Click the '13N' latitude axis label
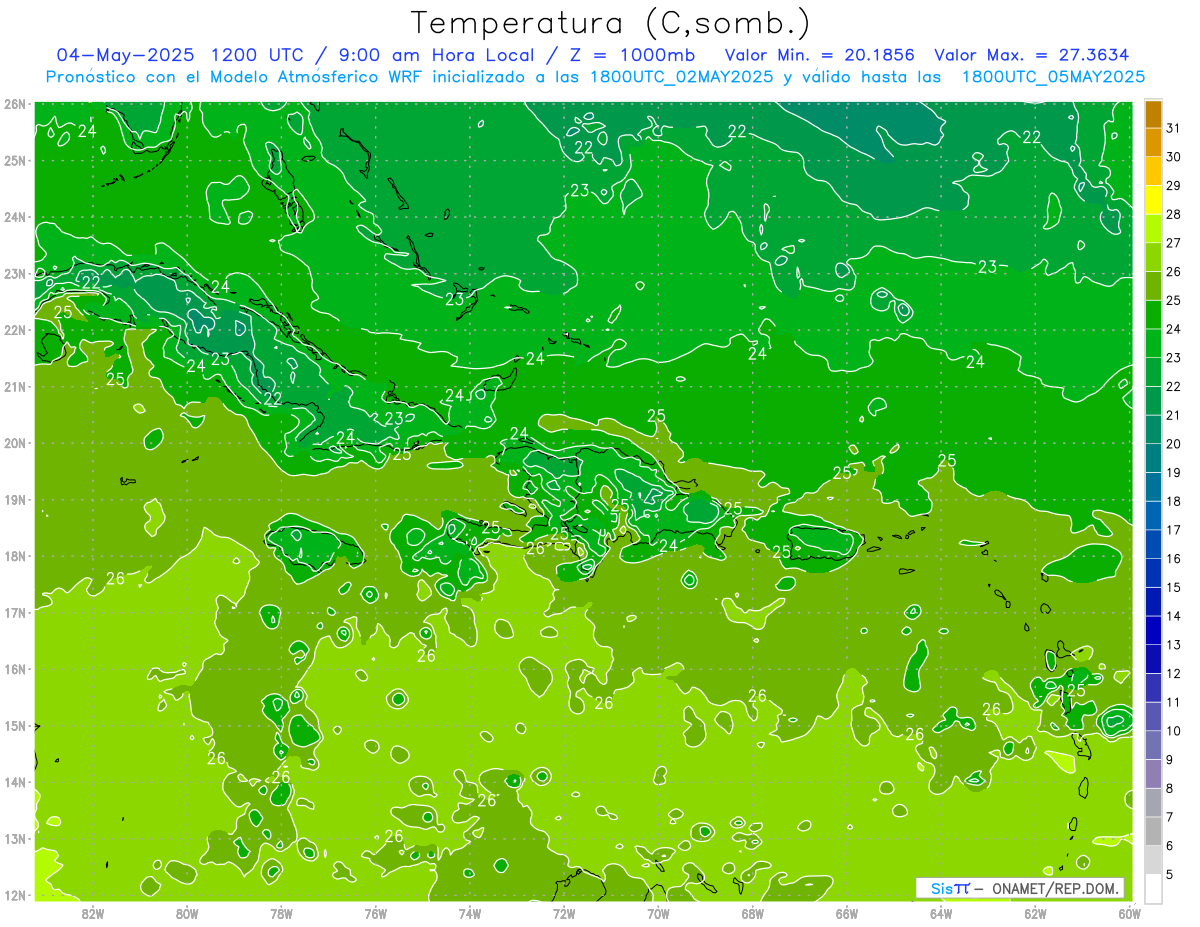The height and width of the screenshot is (927, 1200). 15,838
